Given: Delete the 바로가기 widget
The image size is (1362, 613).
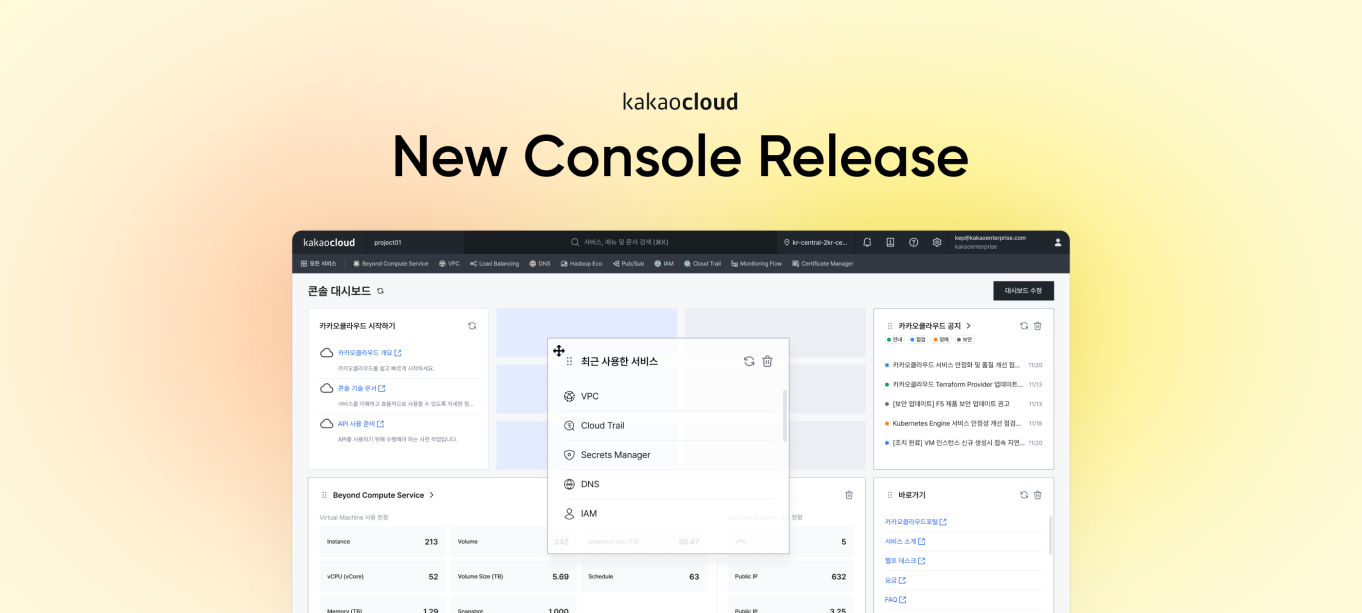Looking at the screenshot, I should tap(1037, 495).
